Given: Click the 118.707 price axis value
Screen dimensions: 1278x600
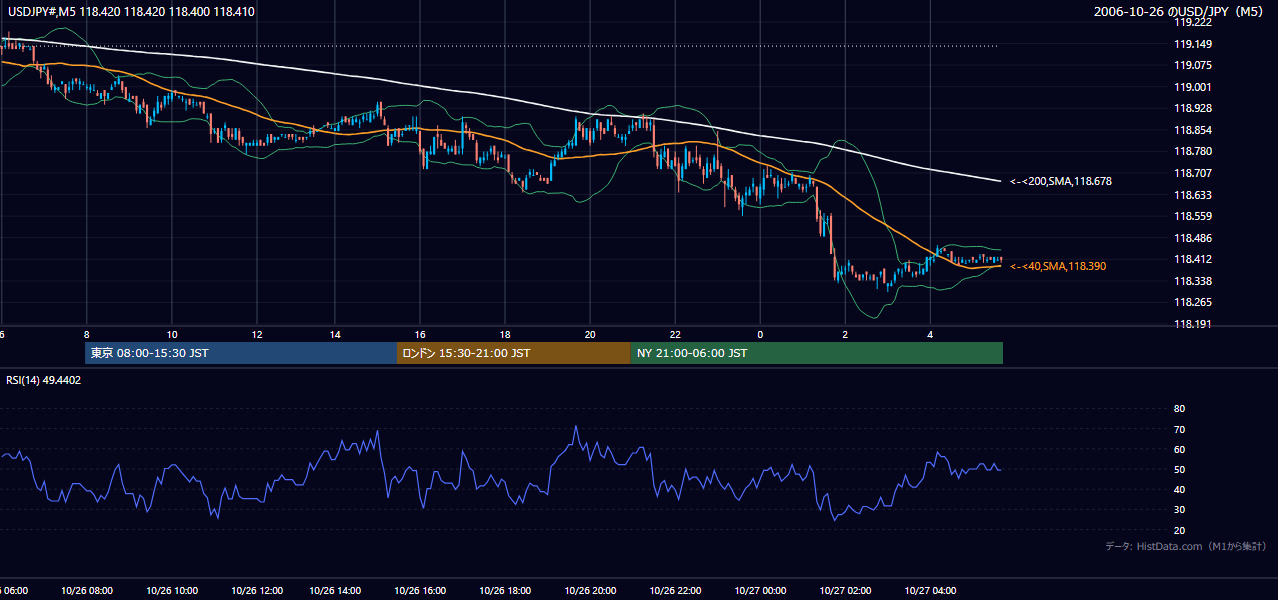Looking at the screenshot, I should tap(1193, 173).
